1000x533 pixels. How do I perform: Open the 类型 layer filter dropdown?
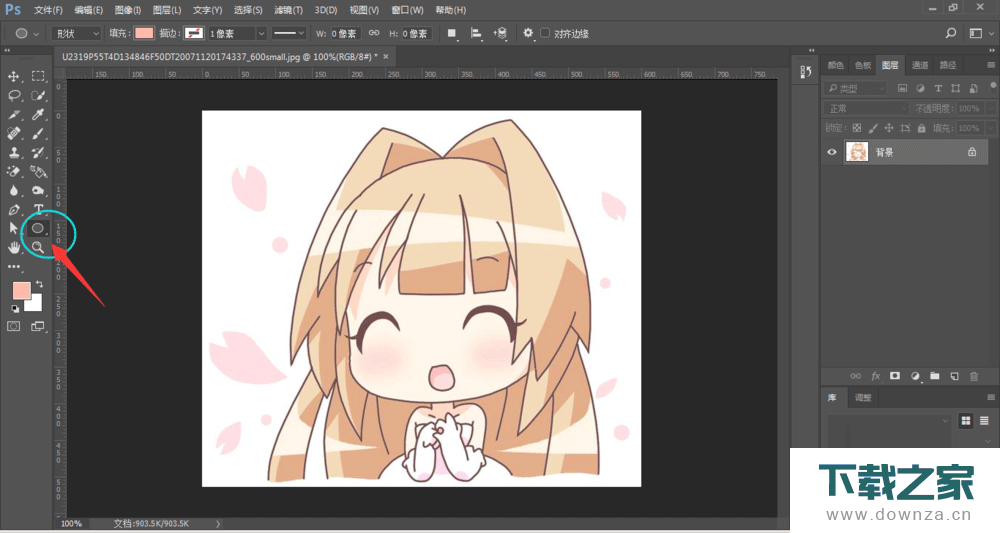coord(856,88)
